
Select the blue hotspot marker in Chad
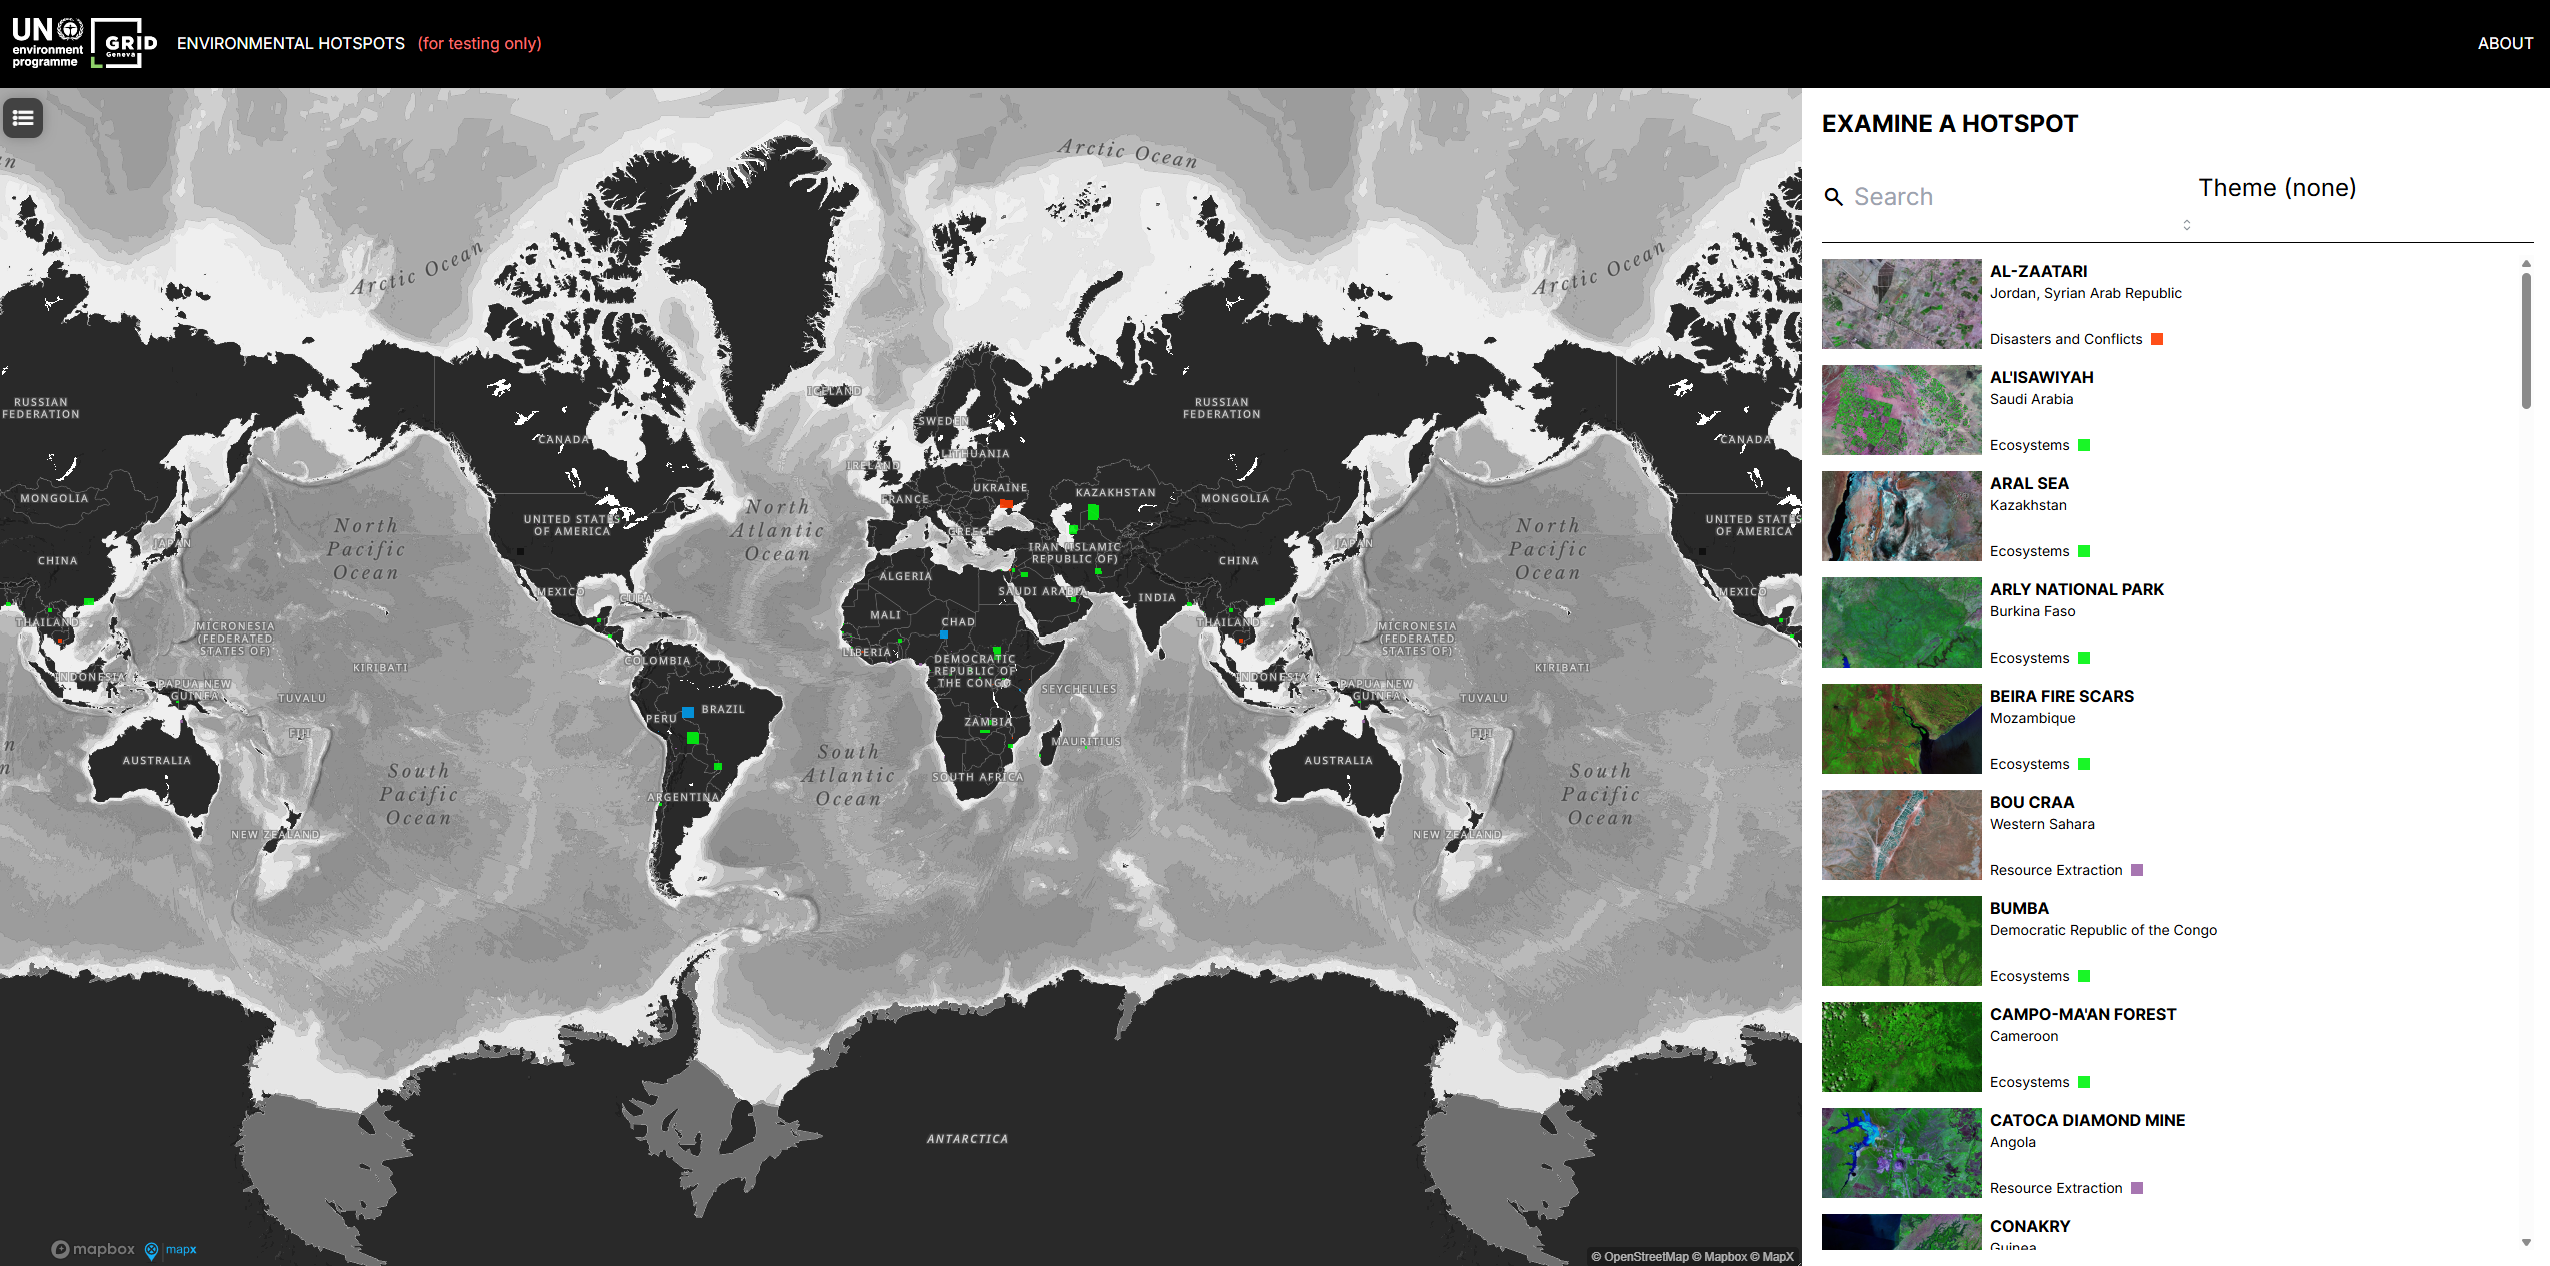942,632
